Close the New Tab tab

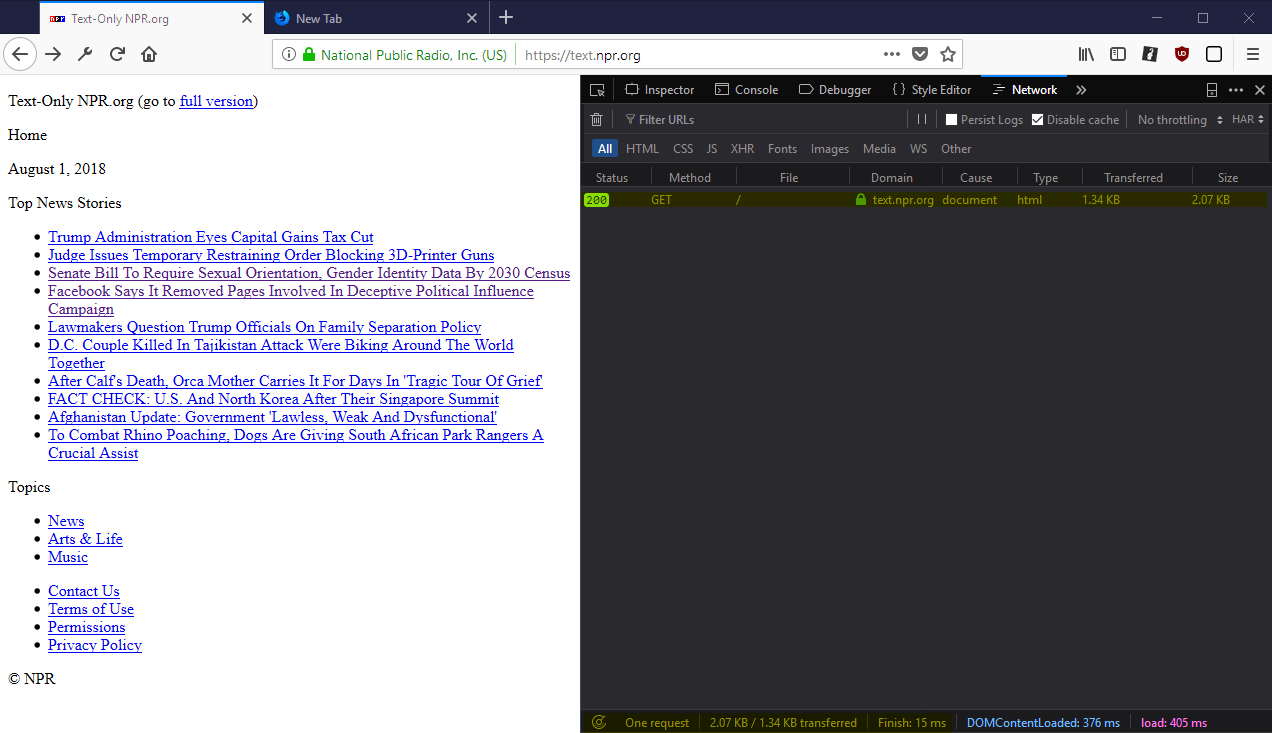point(473,18)
